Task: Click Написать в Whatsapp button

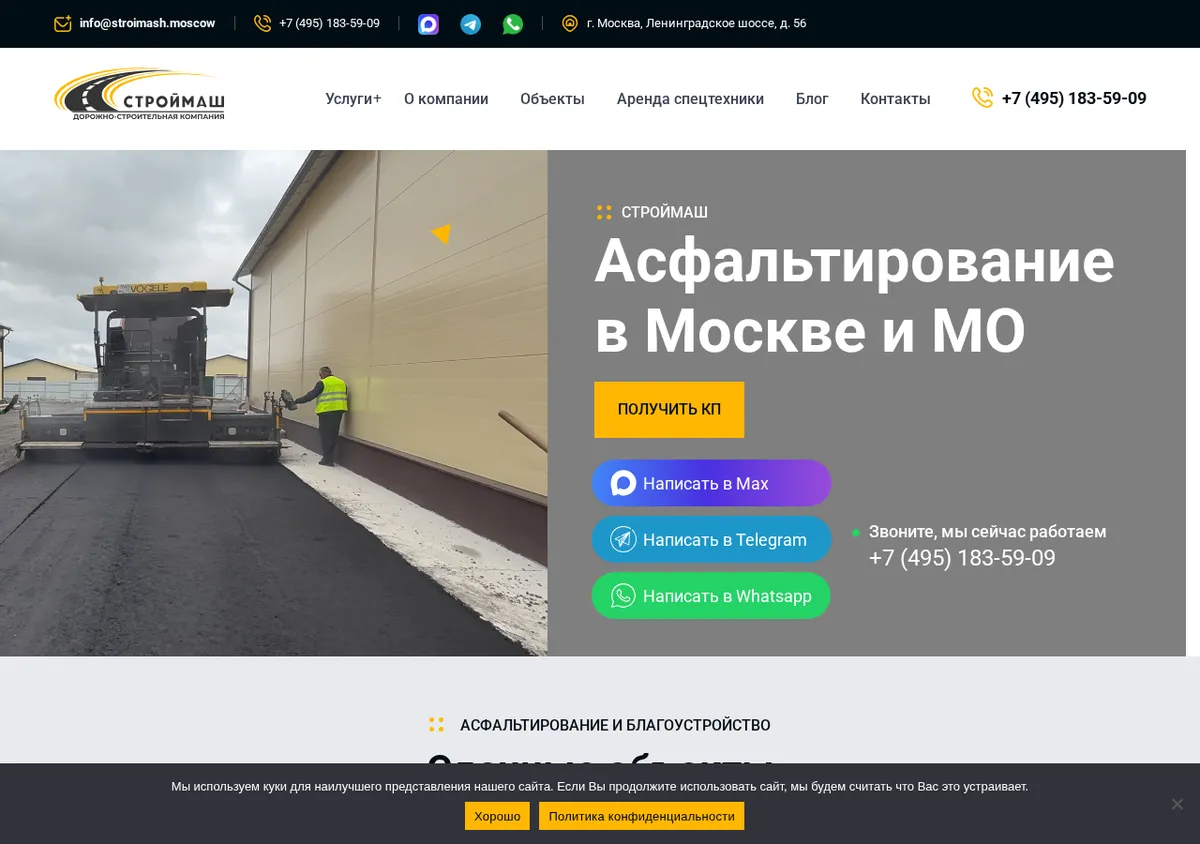Action: (711, 596)
